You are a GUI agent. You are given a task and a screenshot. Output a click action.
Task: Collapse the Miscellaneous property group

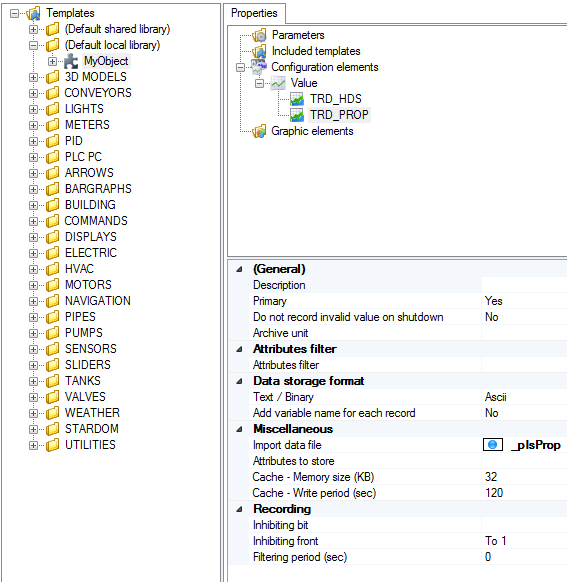point(239,429)
